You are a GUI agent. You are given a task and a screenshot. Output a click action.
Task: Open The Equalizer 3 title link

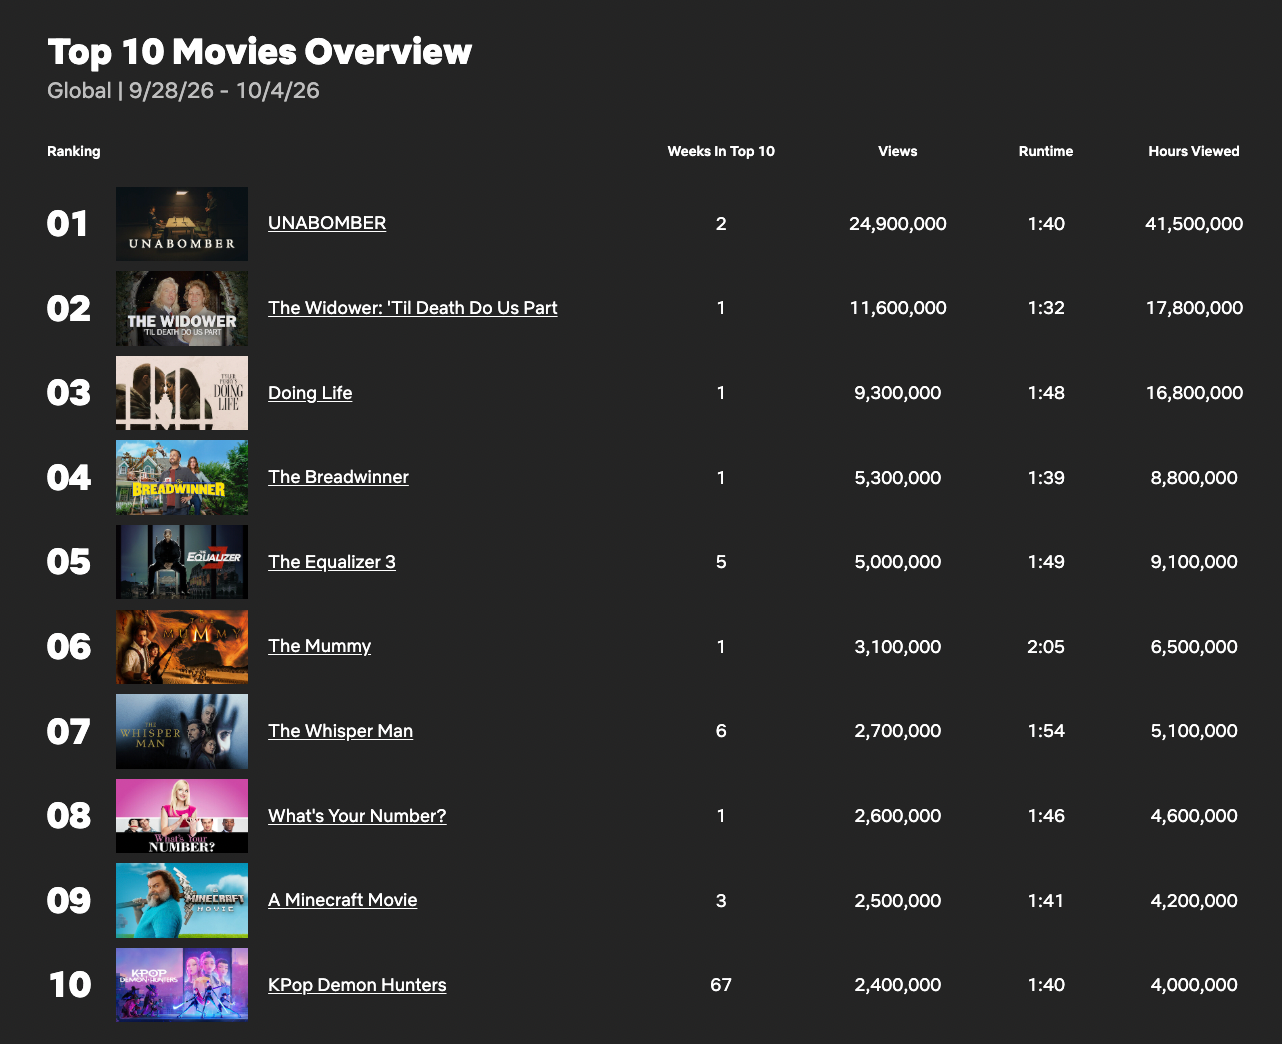(332, 562)
